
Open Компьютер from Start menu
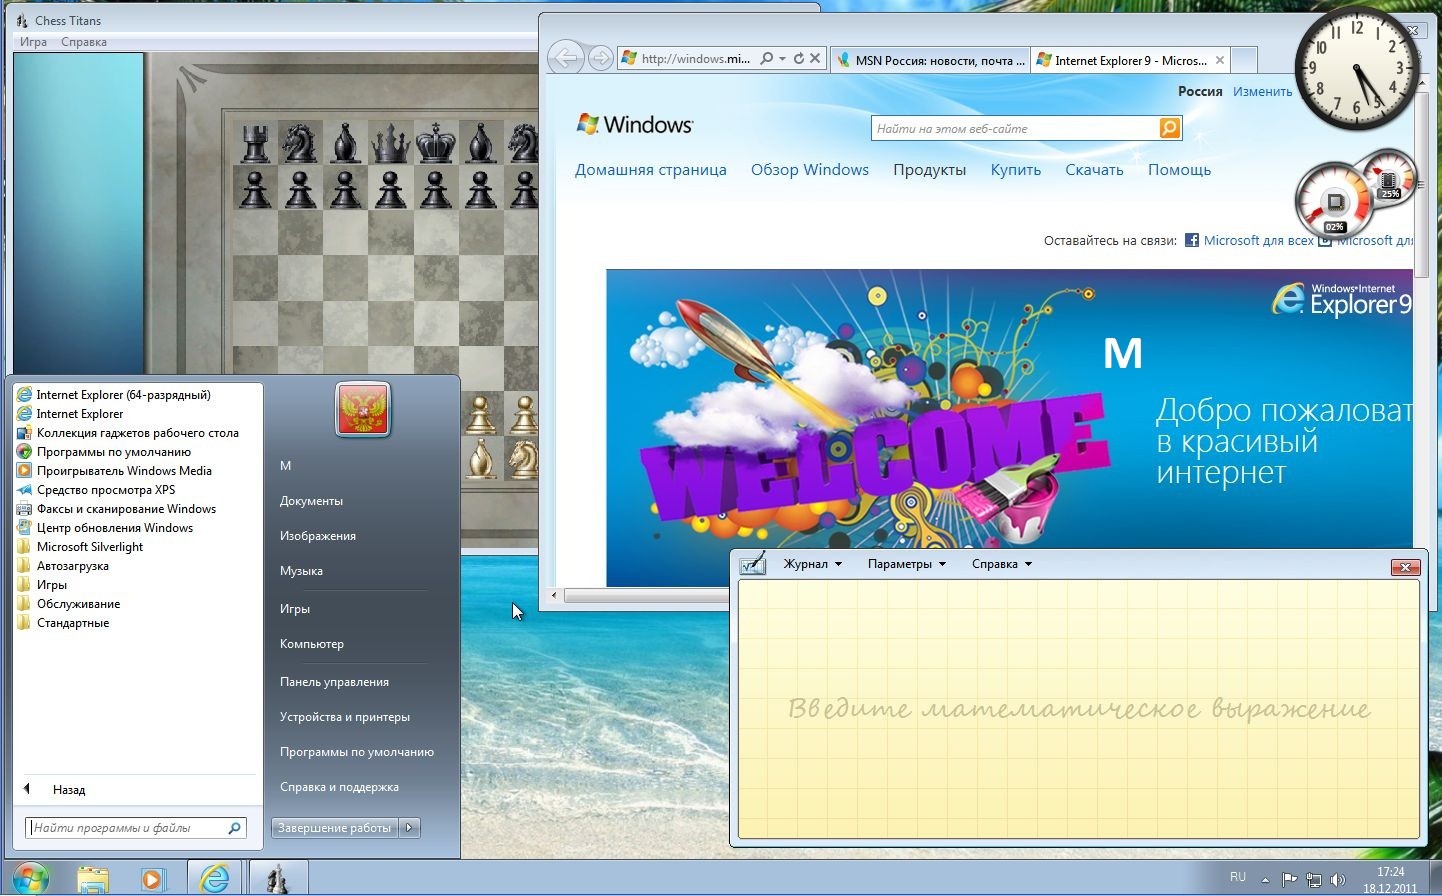[312, 644]
